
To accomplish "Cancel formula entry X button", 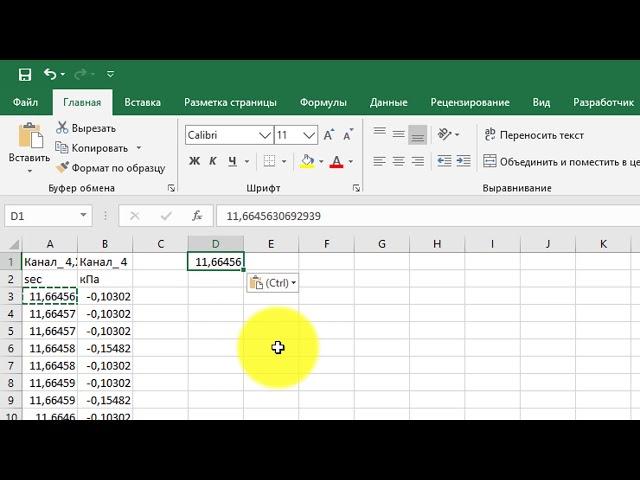I will (x=135, y=216).
